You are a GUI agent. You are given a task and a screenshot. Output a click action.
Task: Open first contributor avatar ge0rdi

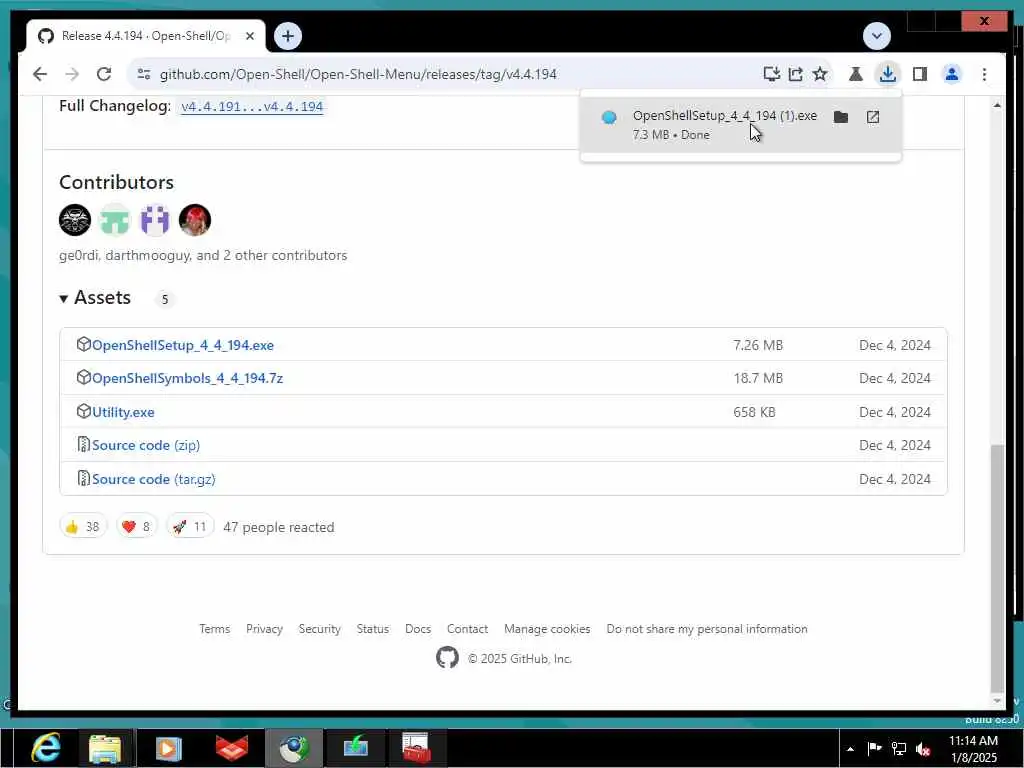pos(75,219)
